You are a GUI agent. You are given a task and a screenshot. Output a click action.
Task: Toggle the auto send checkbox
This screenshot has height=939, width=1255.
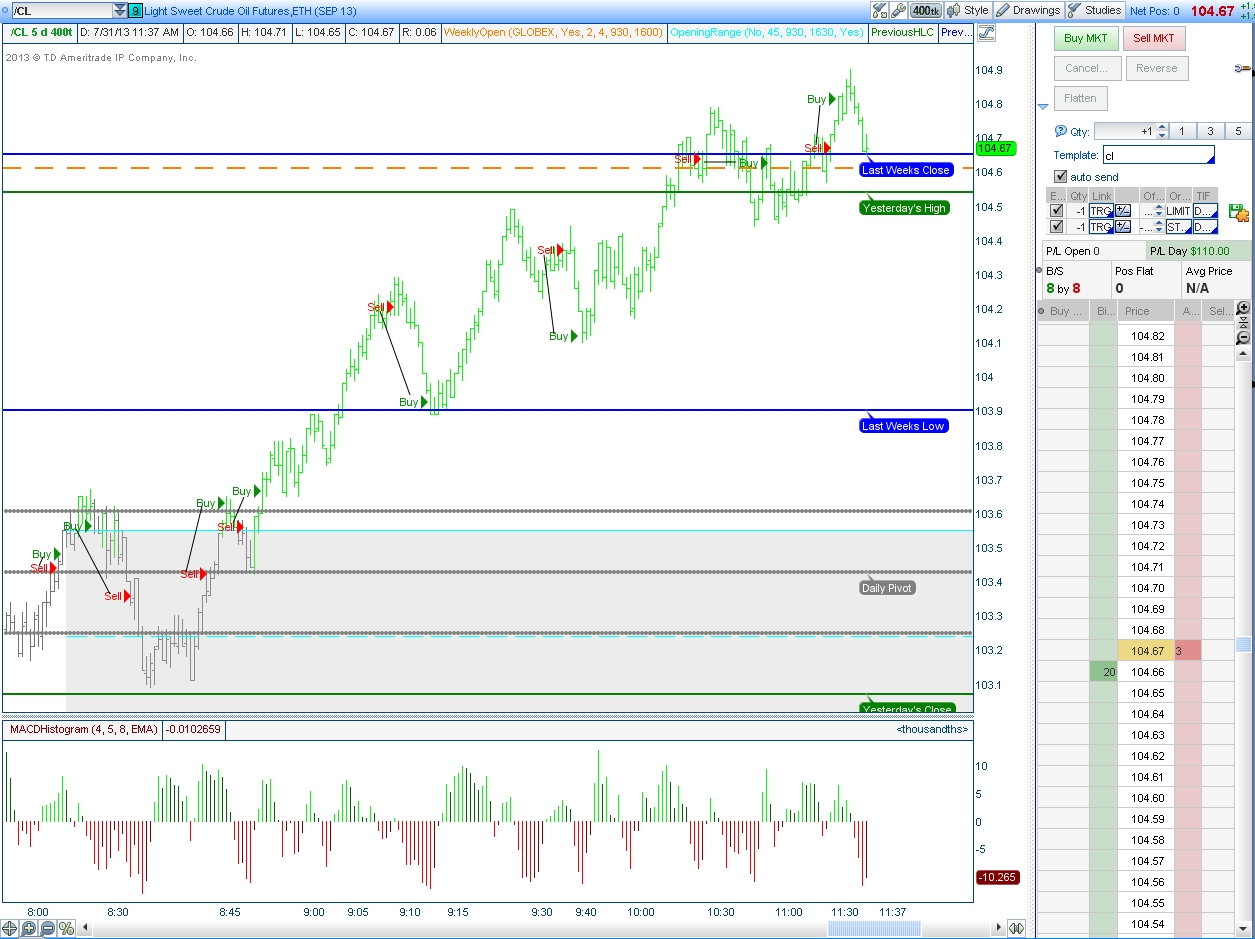(x=1061, y=177)
